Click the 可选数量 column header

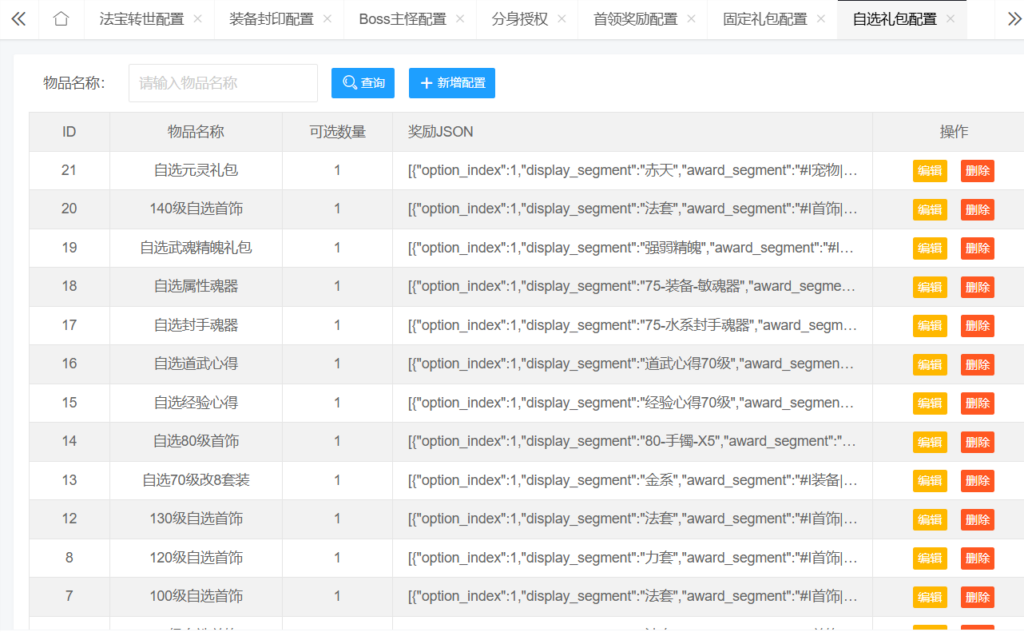click(337, 132)
